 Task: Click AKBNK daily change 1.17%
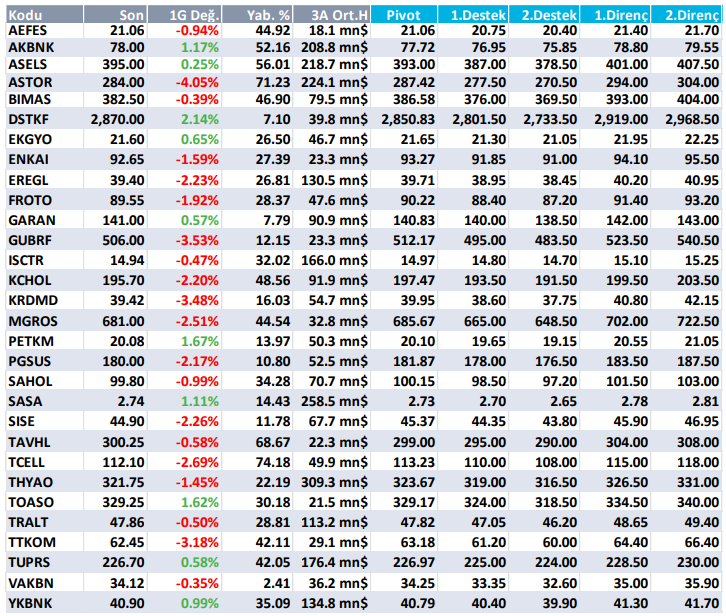tap(200, 48)
